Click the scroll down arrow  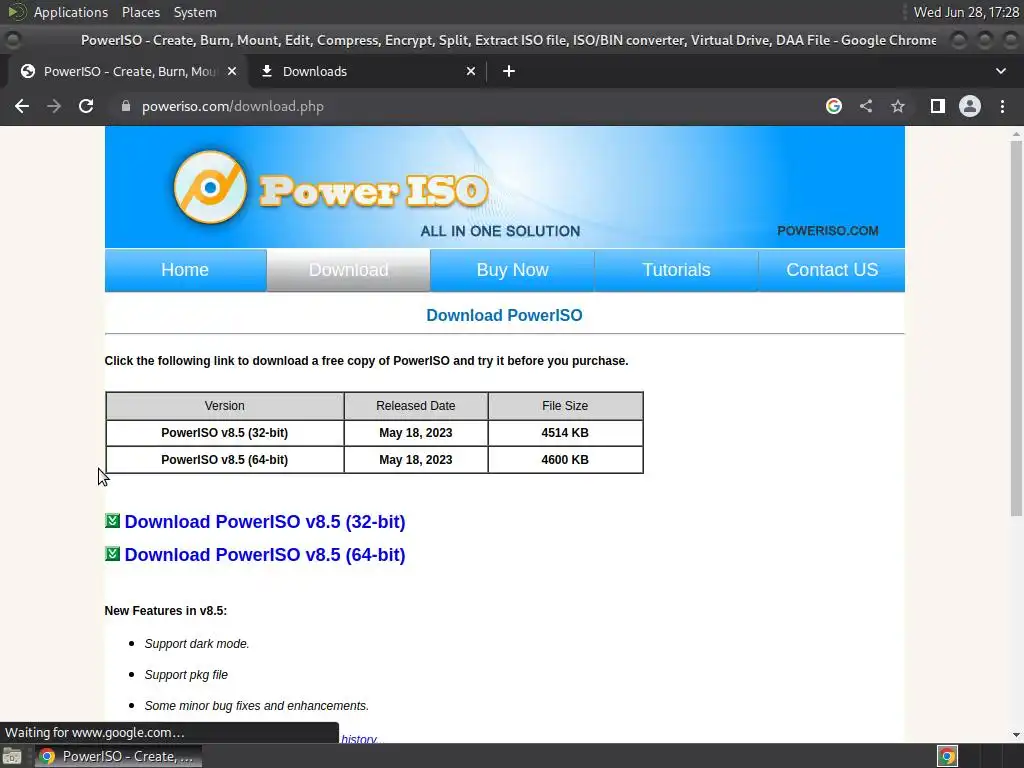pos(1016,735)
